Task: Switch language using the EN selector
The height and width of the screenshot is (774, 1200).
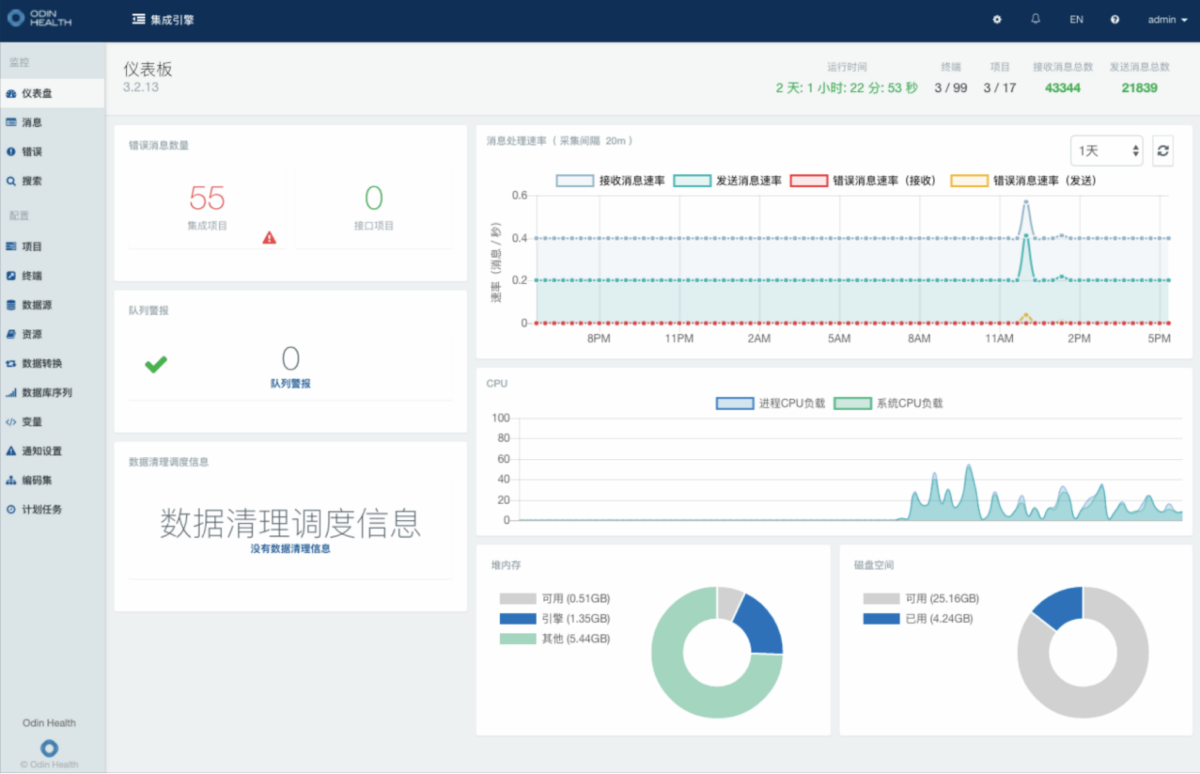Action: pyautogui.click(x=1076, y=20)
